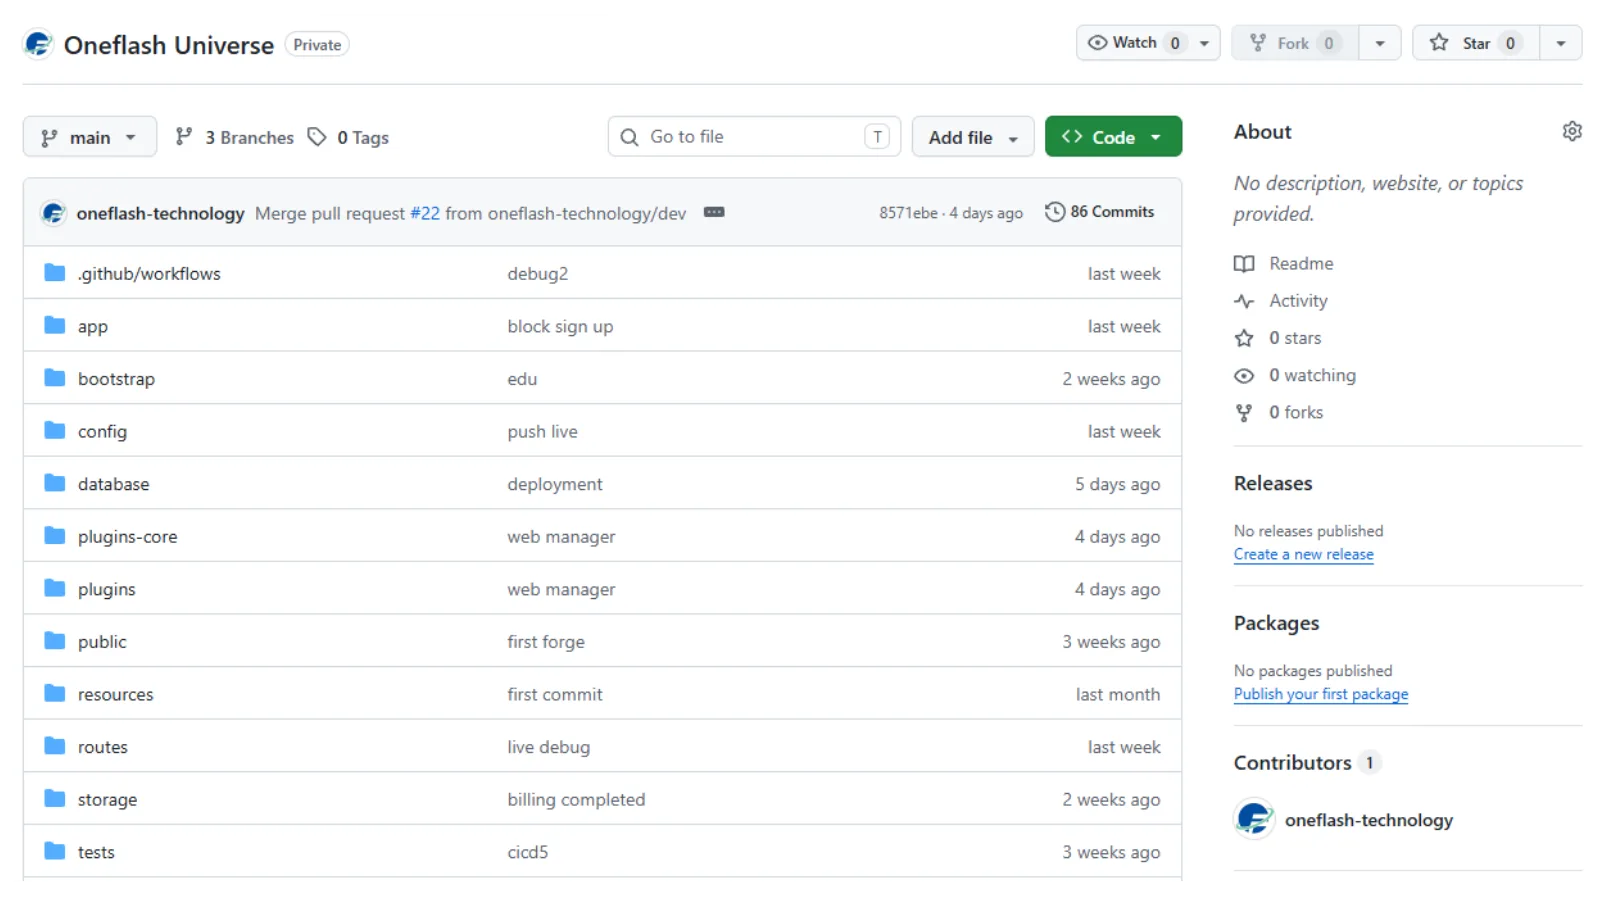Click the tests folder icon
The image size is (1600, 900).
tap(55, 852)
